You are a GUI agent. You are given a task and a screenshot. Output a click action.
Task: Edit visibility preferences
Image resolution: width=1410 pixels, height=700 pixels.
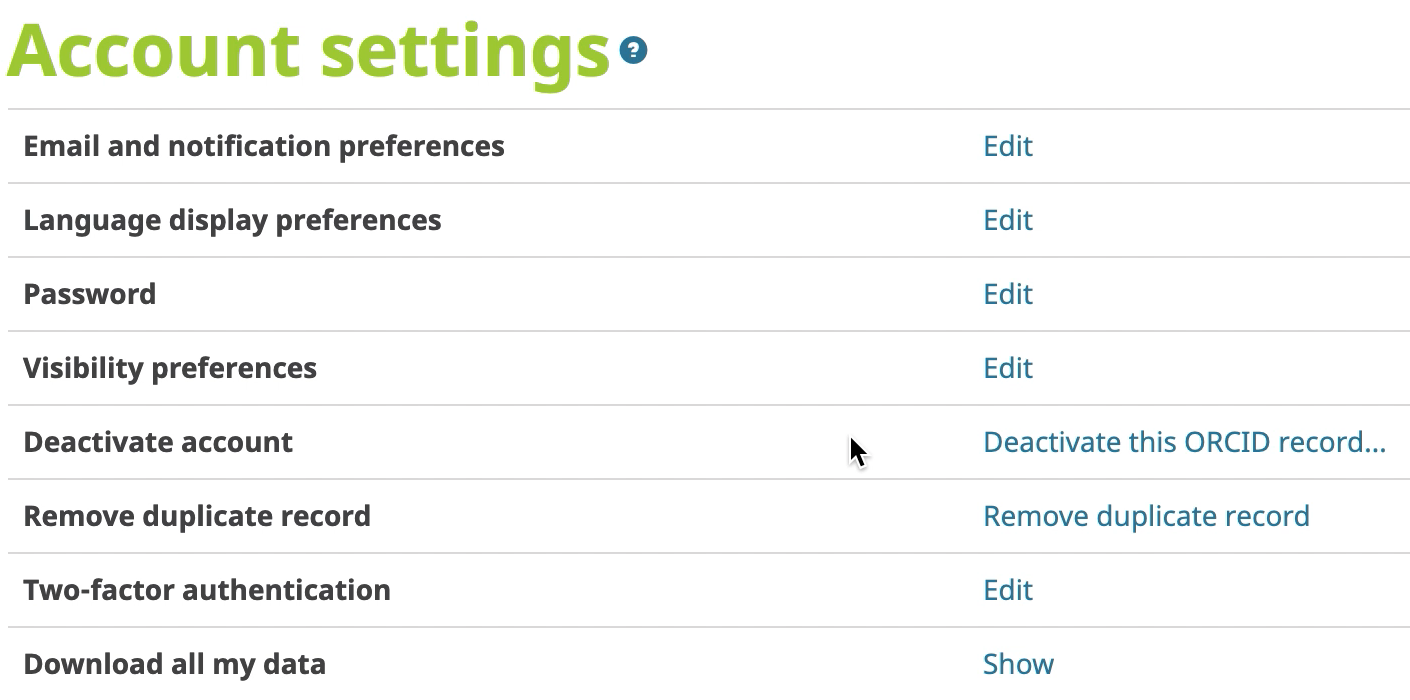1007,368
